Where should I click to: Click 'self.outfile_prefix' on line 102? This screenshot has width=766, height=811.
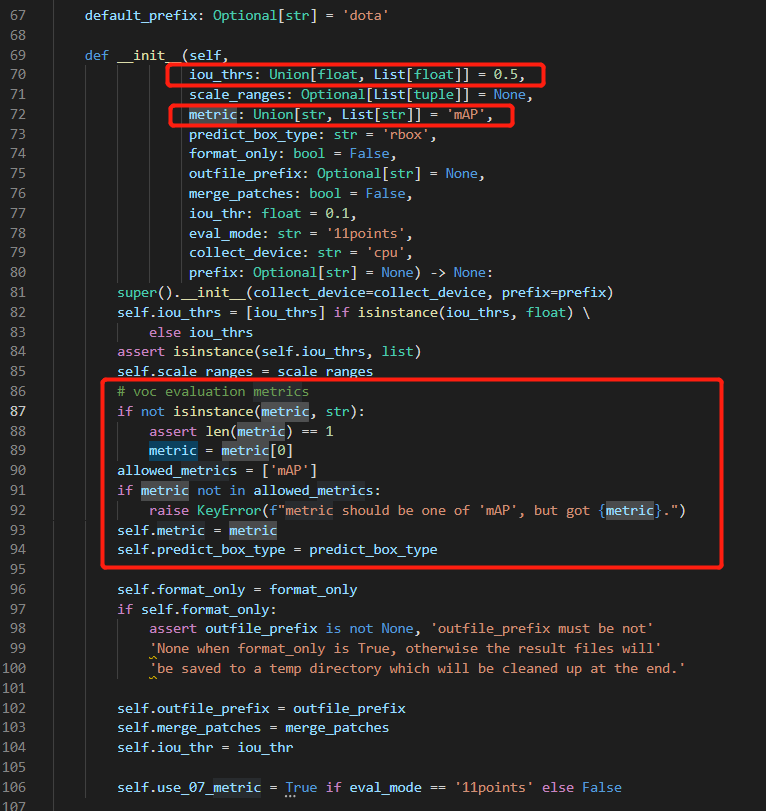pos(192,709)
